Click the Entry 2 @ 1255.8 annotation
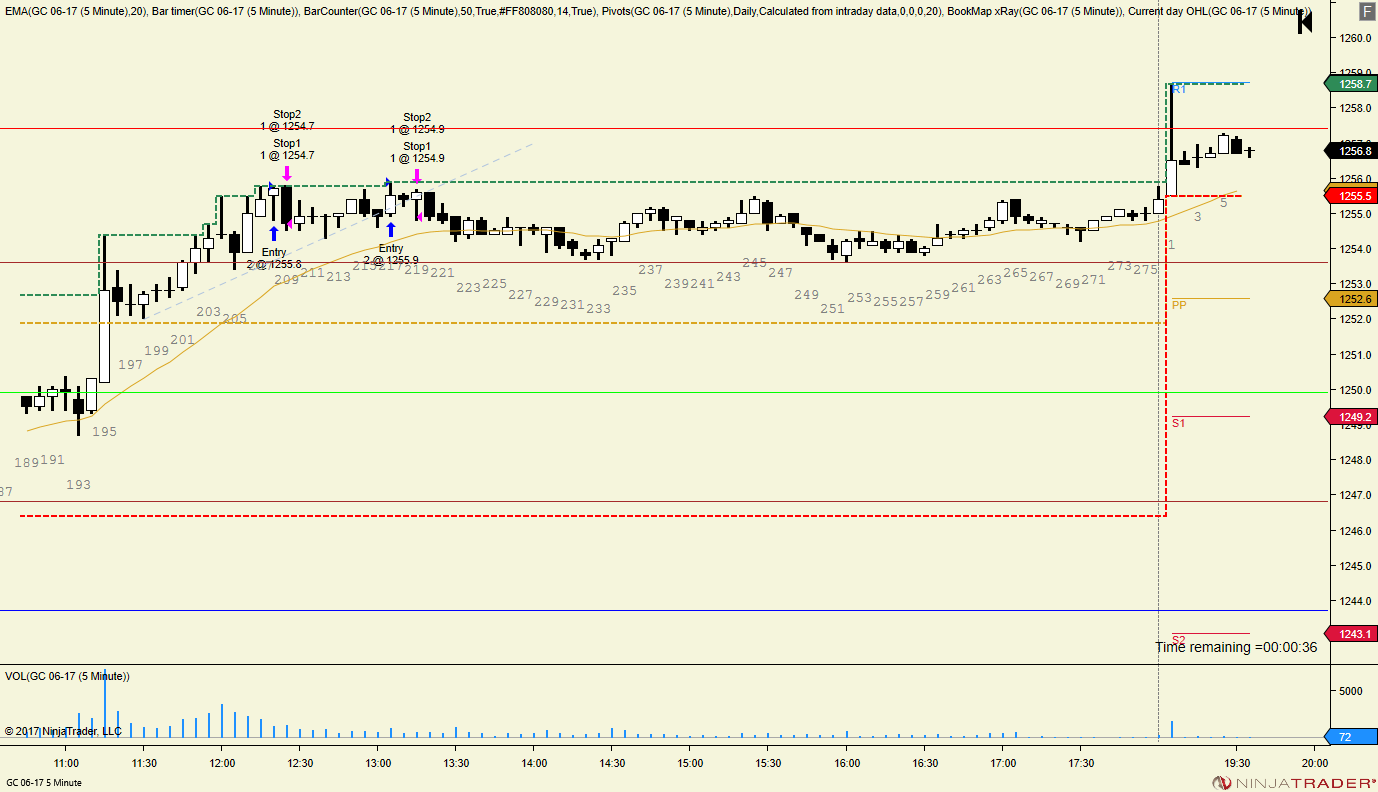This screenshot has width=1378, height=792. pos(274,258)
